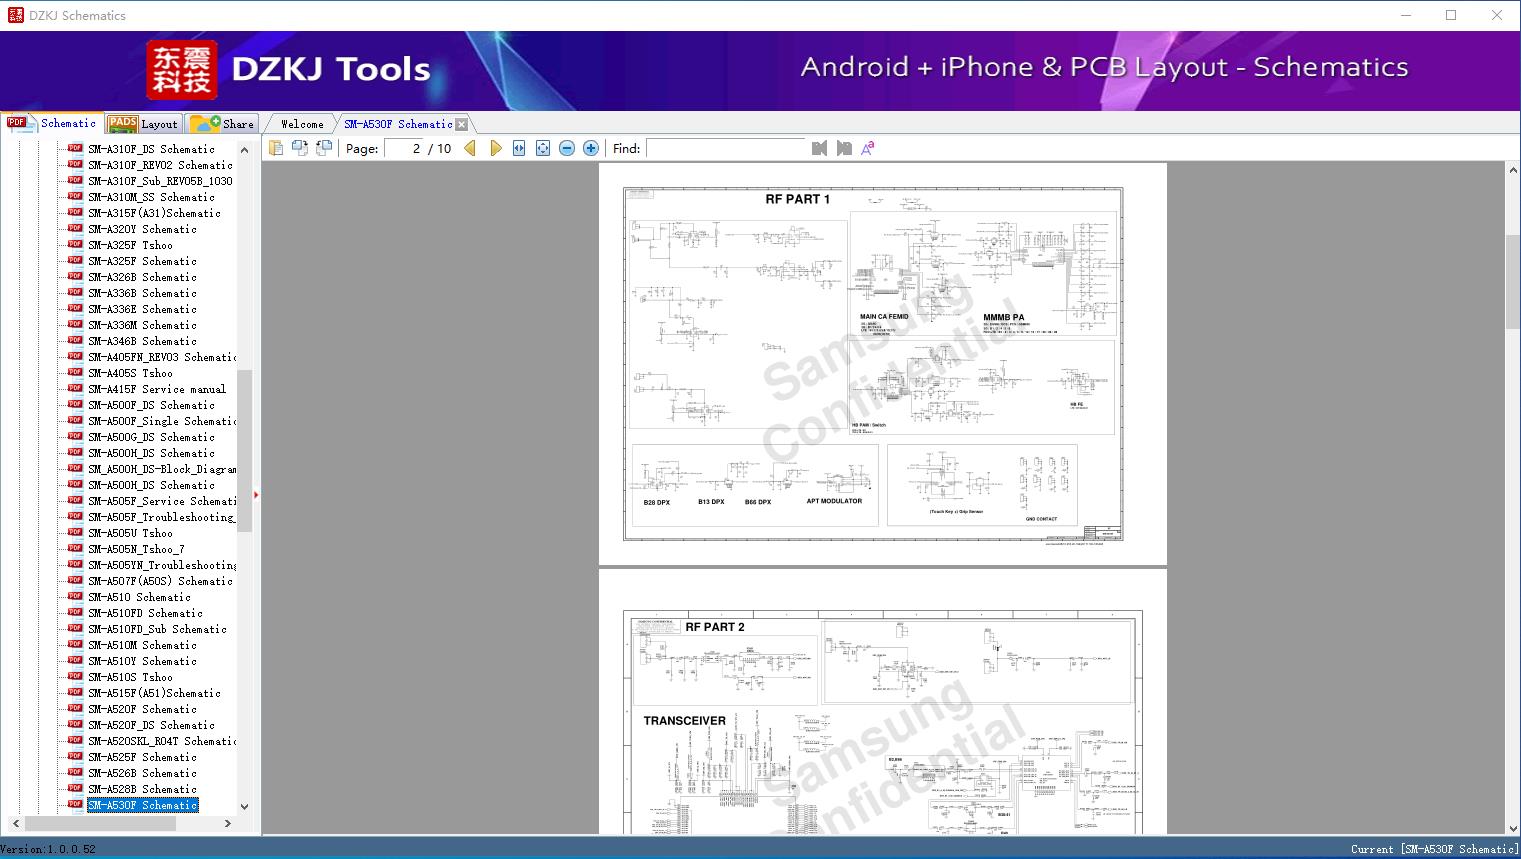Click the fit page icon
The width and height of the screenshot is (1521, 859).
(x=543, y=148)
